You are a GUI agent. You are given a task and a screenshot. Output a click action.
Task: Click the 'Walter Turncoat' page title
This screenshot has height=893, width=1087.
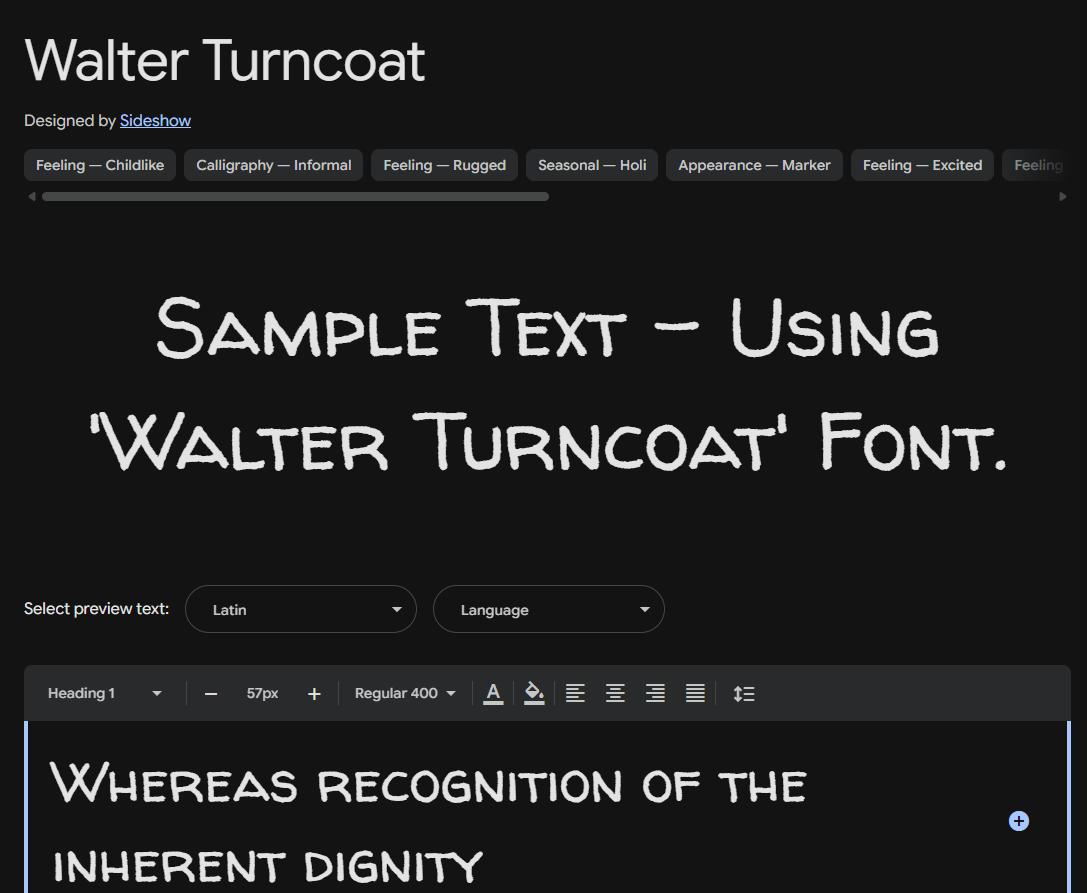(225, 61)
